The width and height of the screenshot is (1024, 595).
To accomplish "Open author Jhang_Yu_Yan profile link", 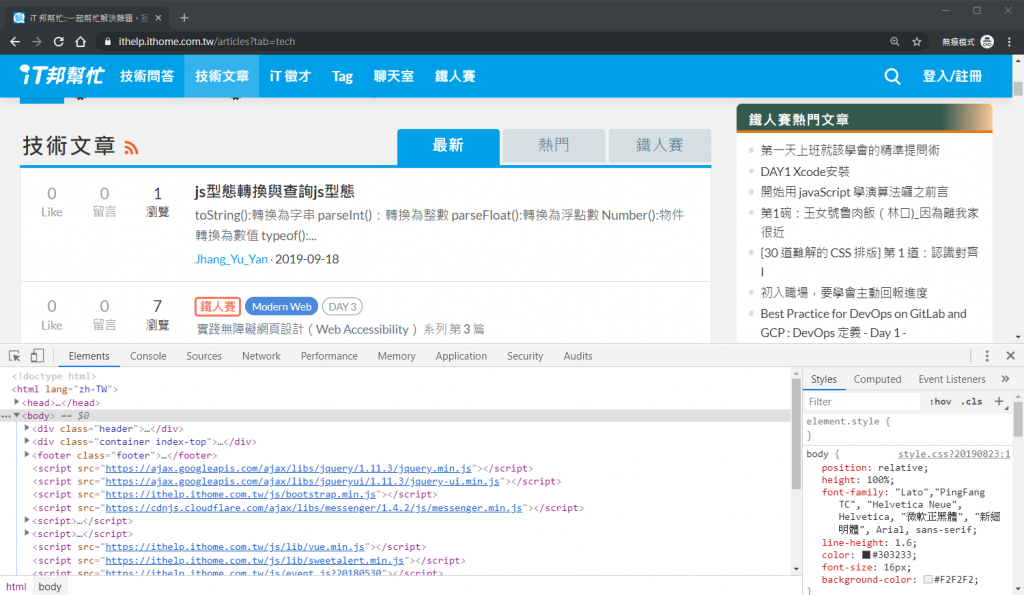I will point(231,259).
